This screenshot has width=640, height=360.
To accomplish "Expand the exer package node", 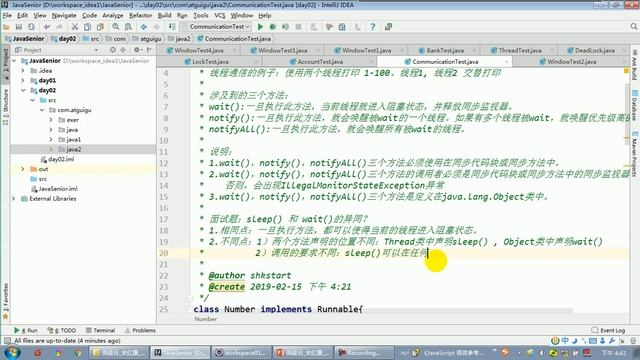I will (51, 120).
